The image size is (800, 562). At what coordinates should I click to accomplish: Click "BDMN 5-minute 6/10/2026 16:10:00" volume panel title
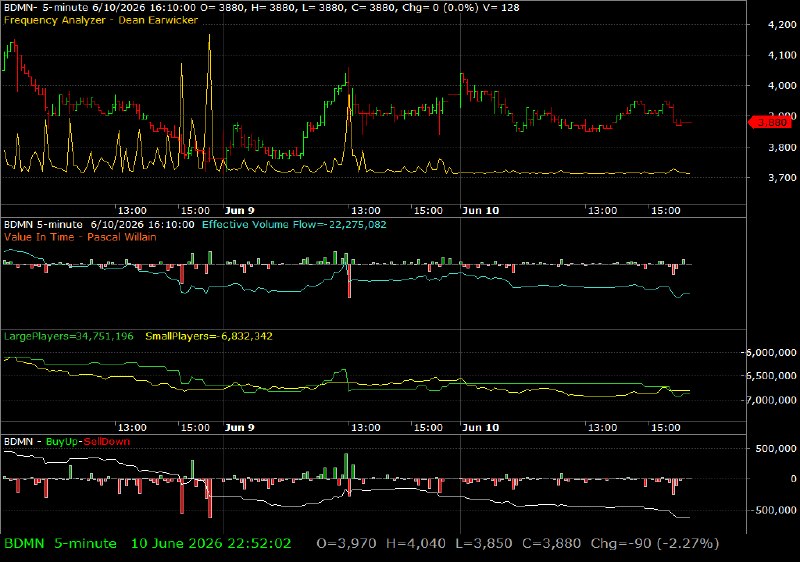[x=99, y=225]
